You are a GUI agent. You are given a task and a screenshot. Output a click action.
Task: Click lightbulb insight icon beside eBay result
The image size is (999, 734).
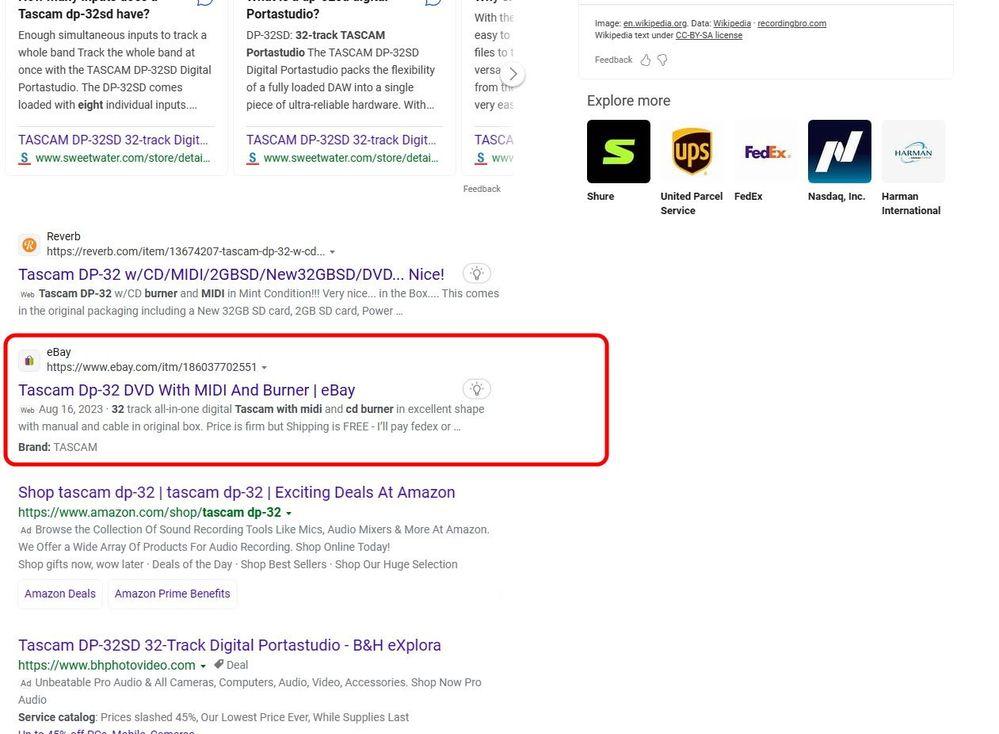point(477,389)
